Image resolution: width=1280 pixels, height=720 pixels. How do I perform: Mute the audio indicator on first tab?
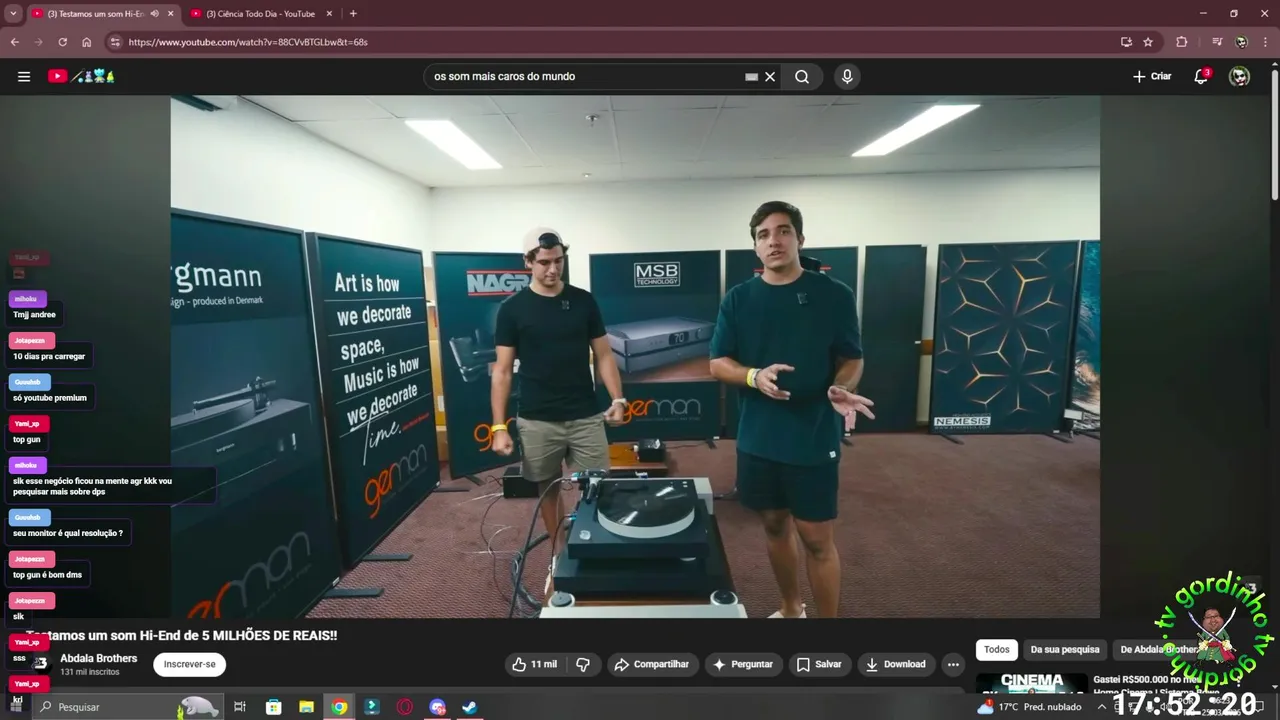[x=154, y=14]
